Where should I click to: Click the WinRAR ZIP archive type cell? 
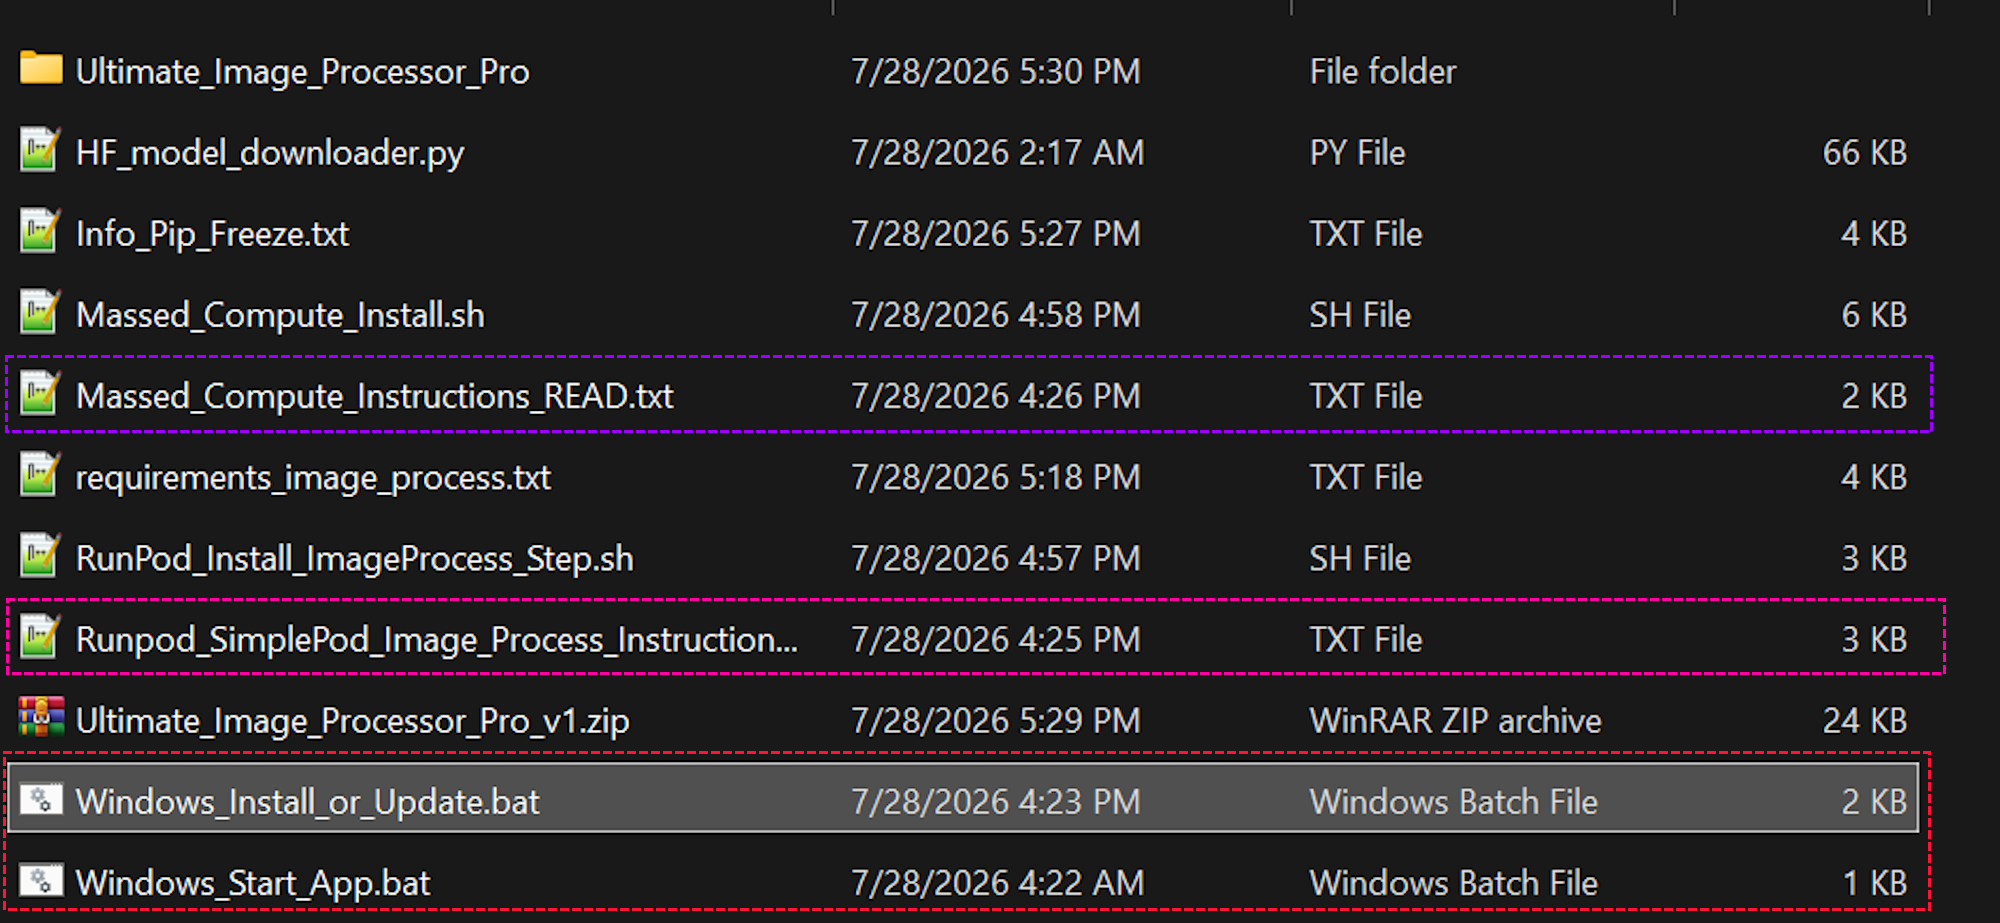click(1455, 721)
